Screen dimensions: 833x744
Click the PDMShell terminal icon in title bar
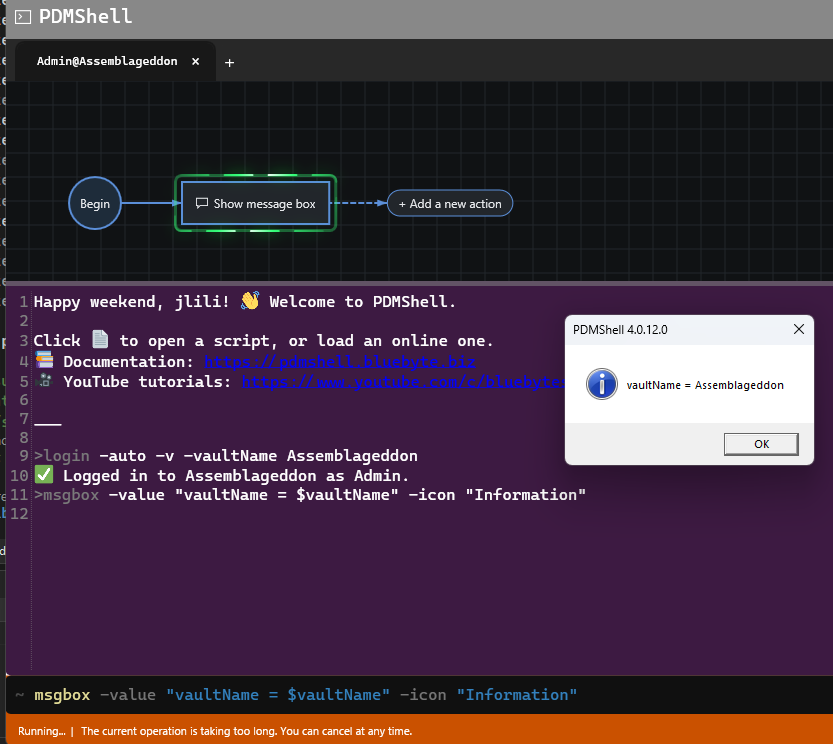23,17
